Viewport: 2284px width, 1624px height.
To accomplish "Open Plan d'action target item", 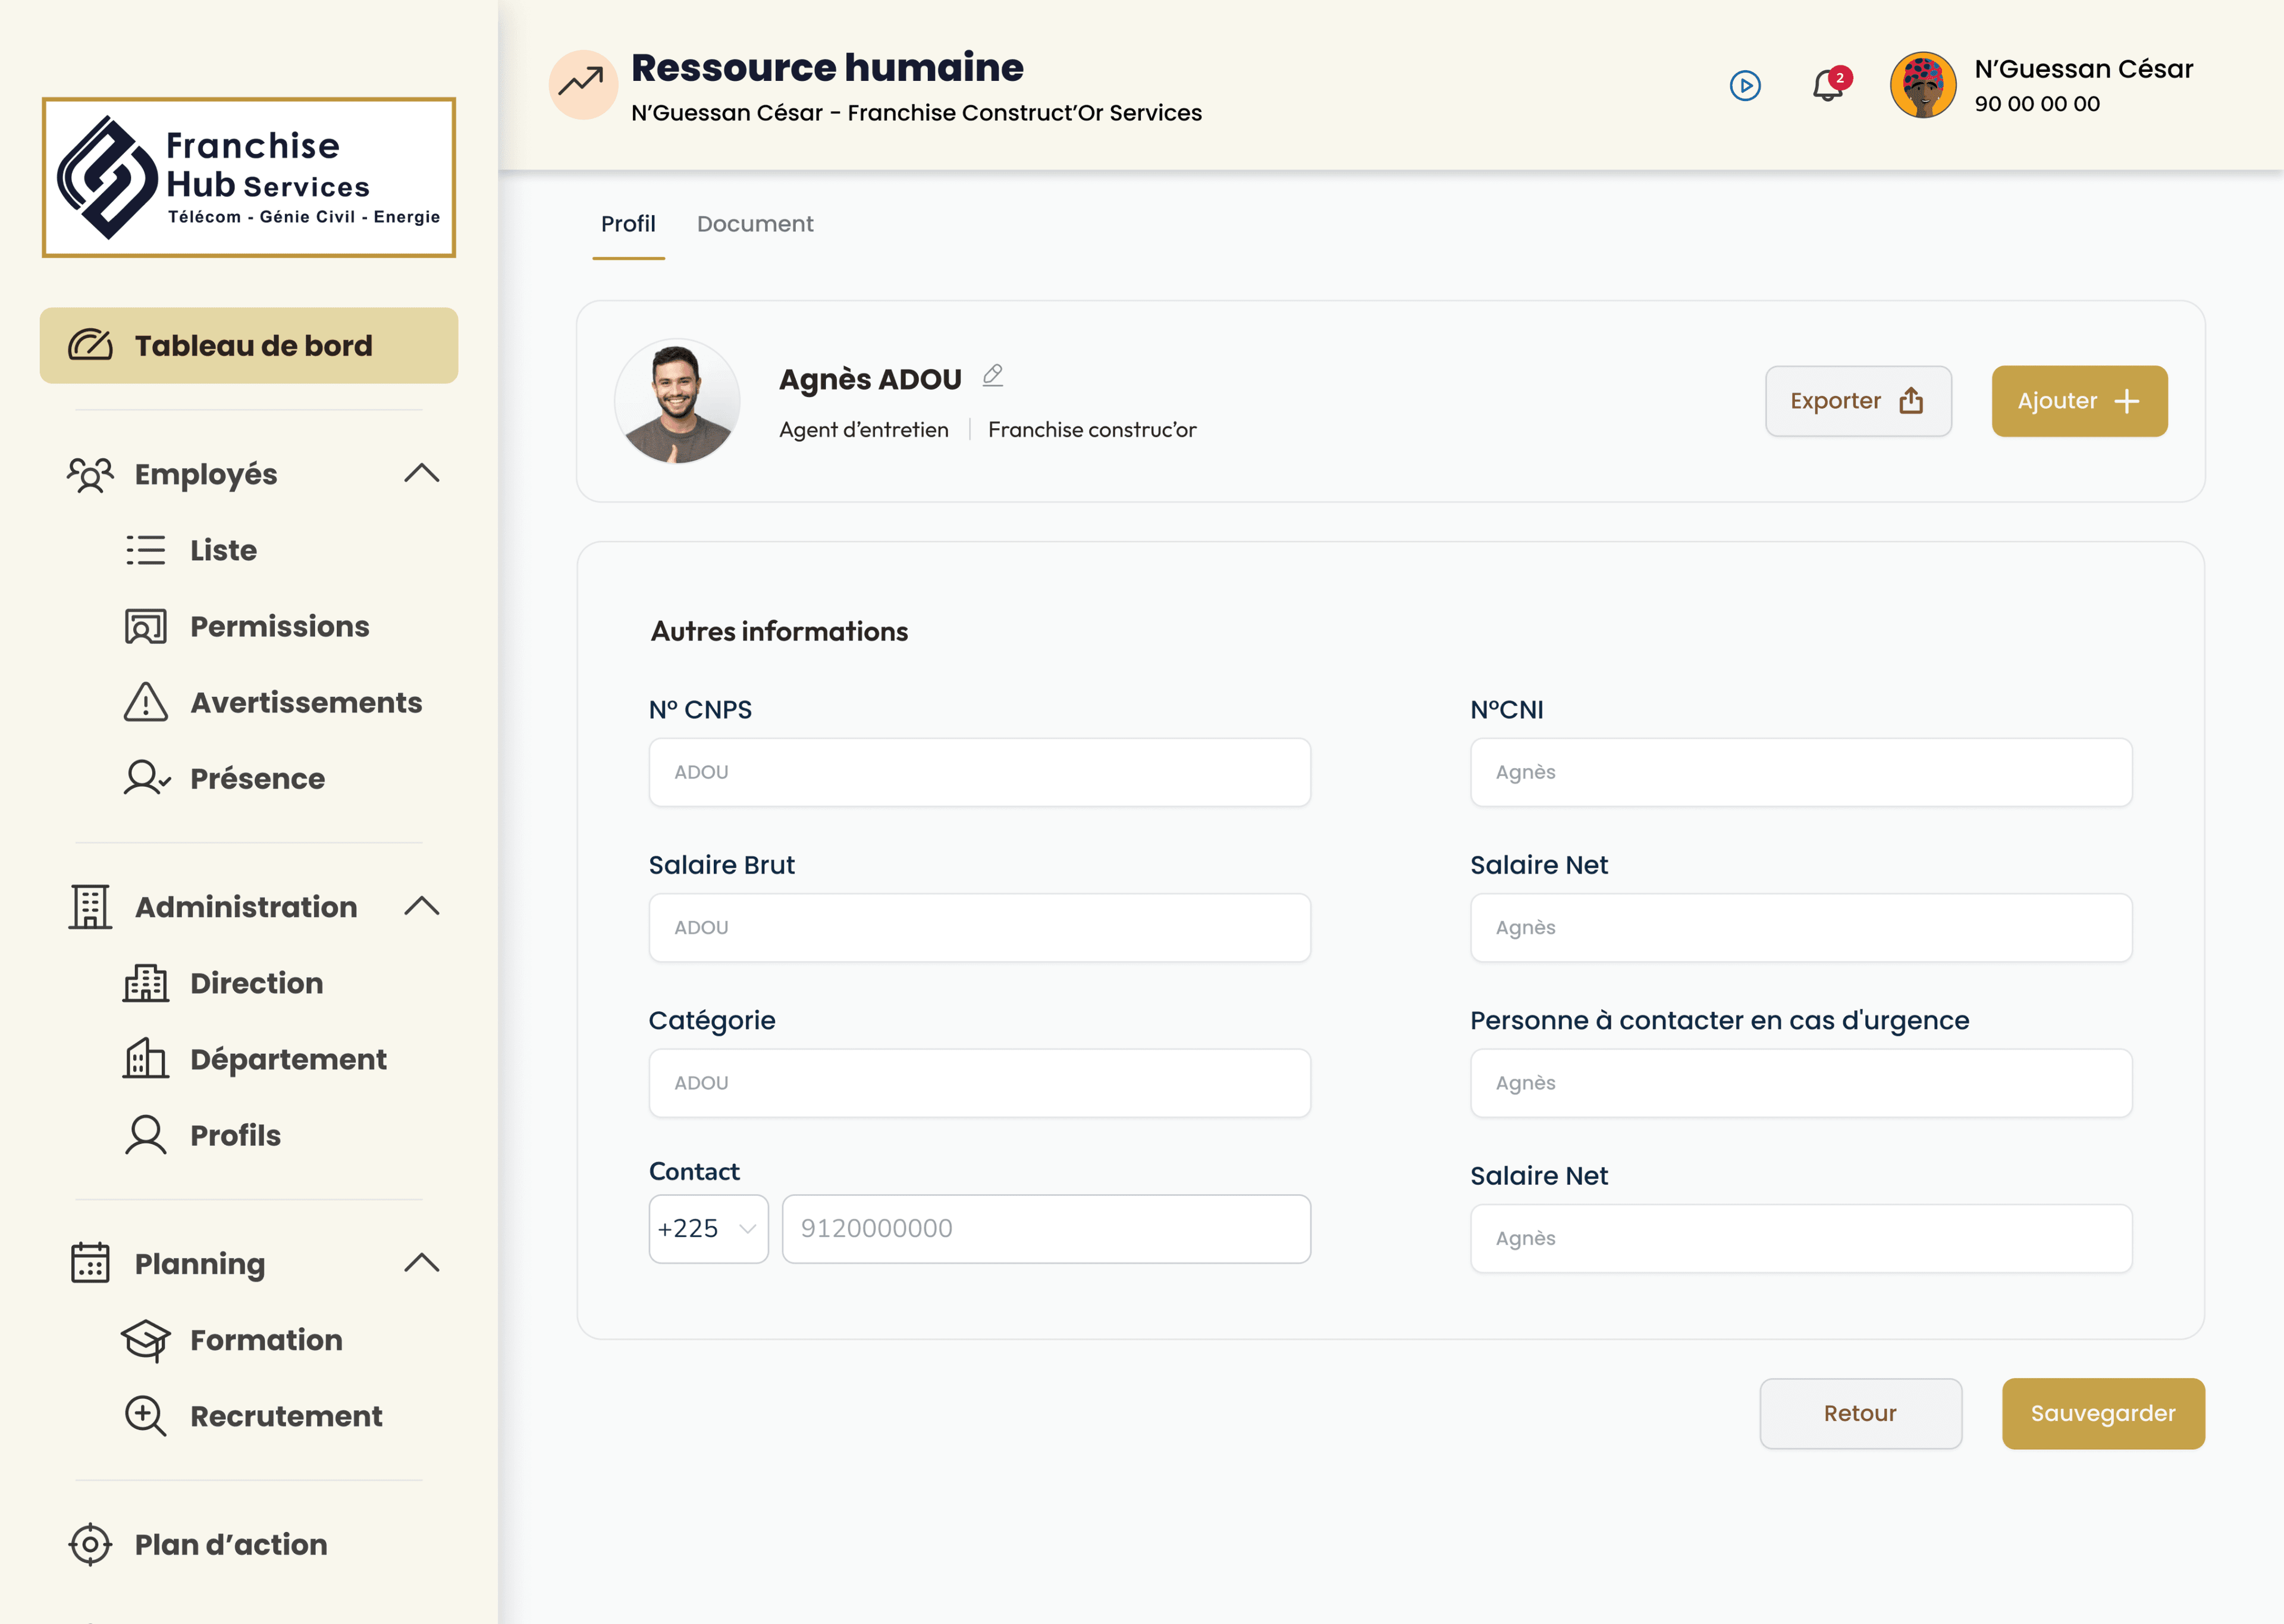I will tap(230, 1545).
